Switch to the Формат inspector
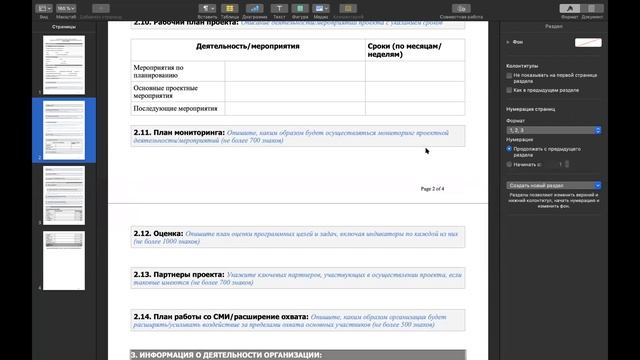The height and width of the screenshot is (360, 640). pos(570,8)
